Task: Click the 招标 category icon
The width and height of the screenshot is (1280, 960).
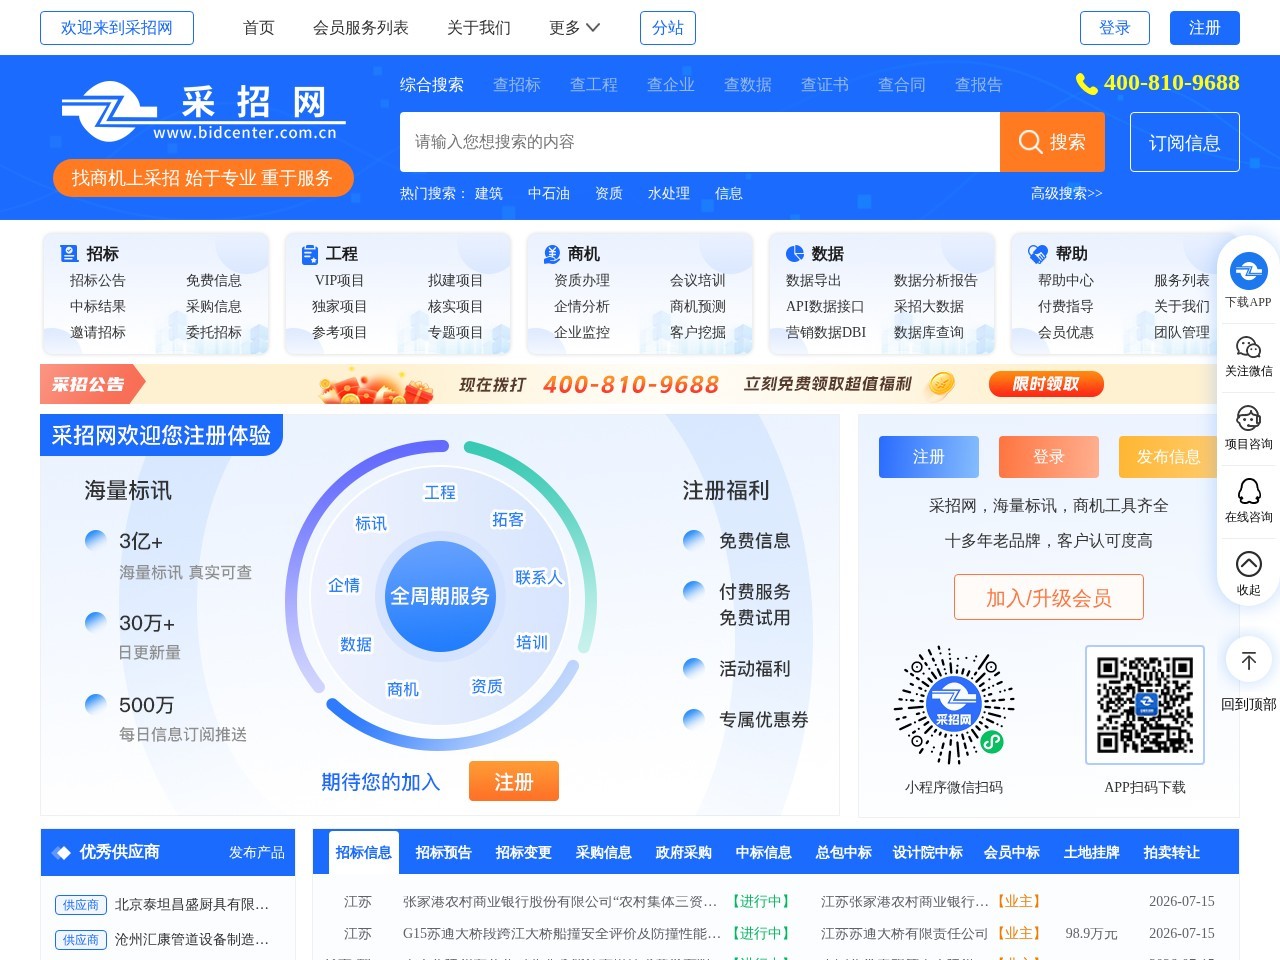Action: (x=69, y=254)
